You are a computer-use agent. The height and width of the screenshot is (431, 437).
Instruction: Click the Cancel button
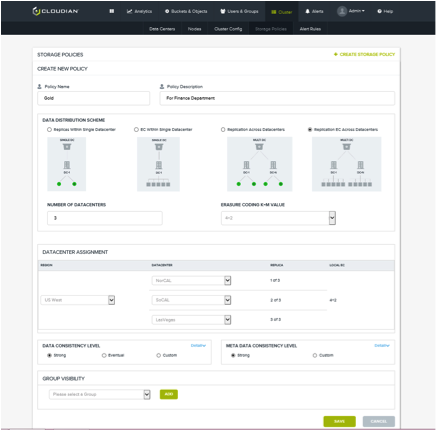coord(379,421)
